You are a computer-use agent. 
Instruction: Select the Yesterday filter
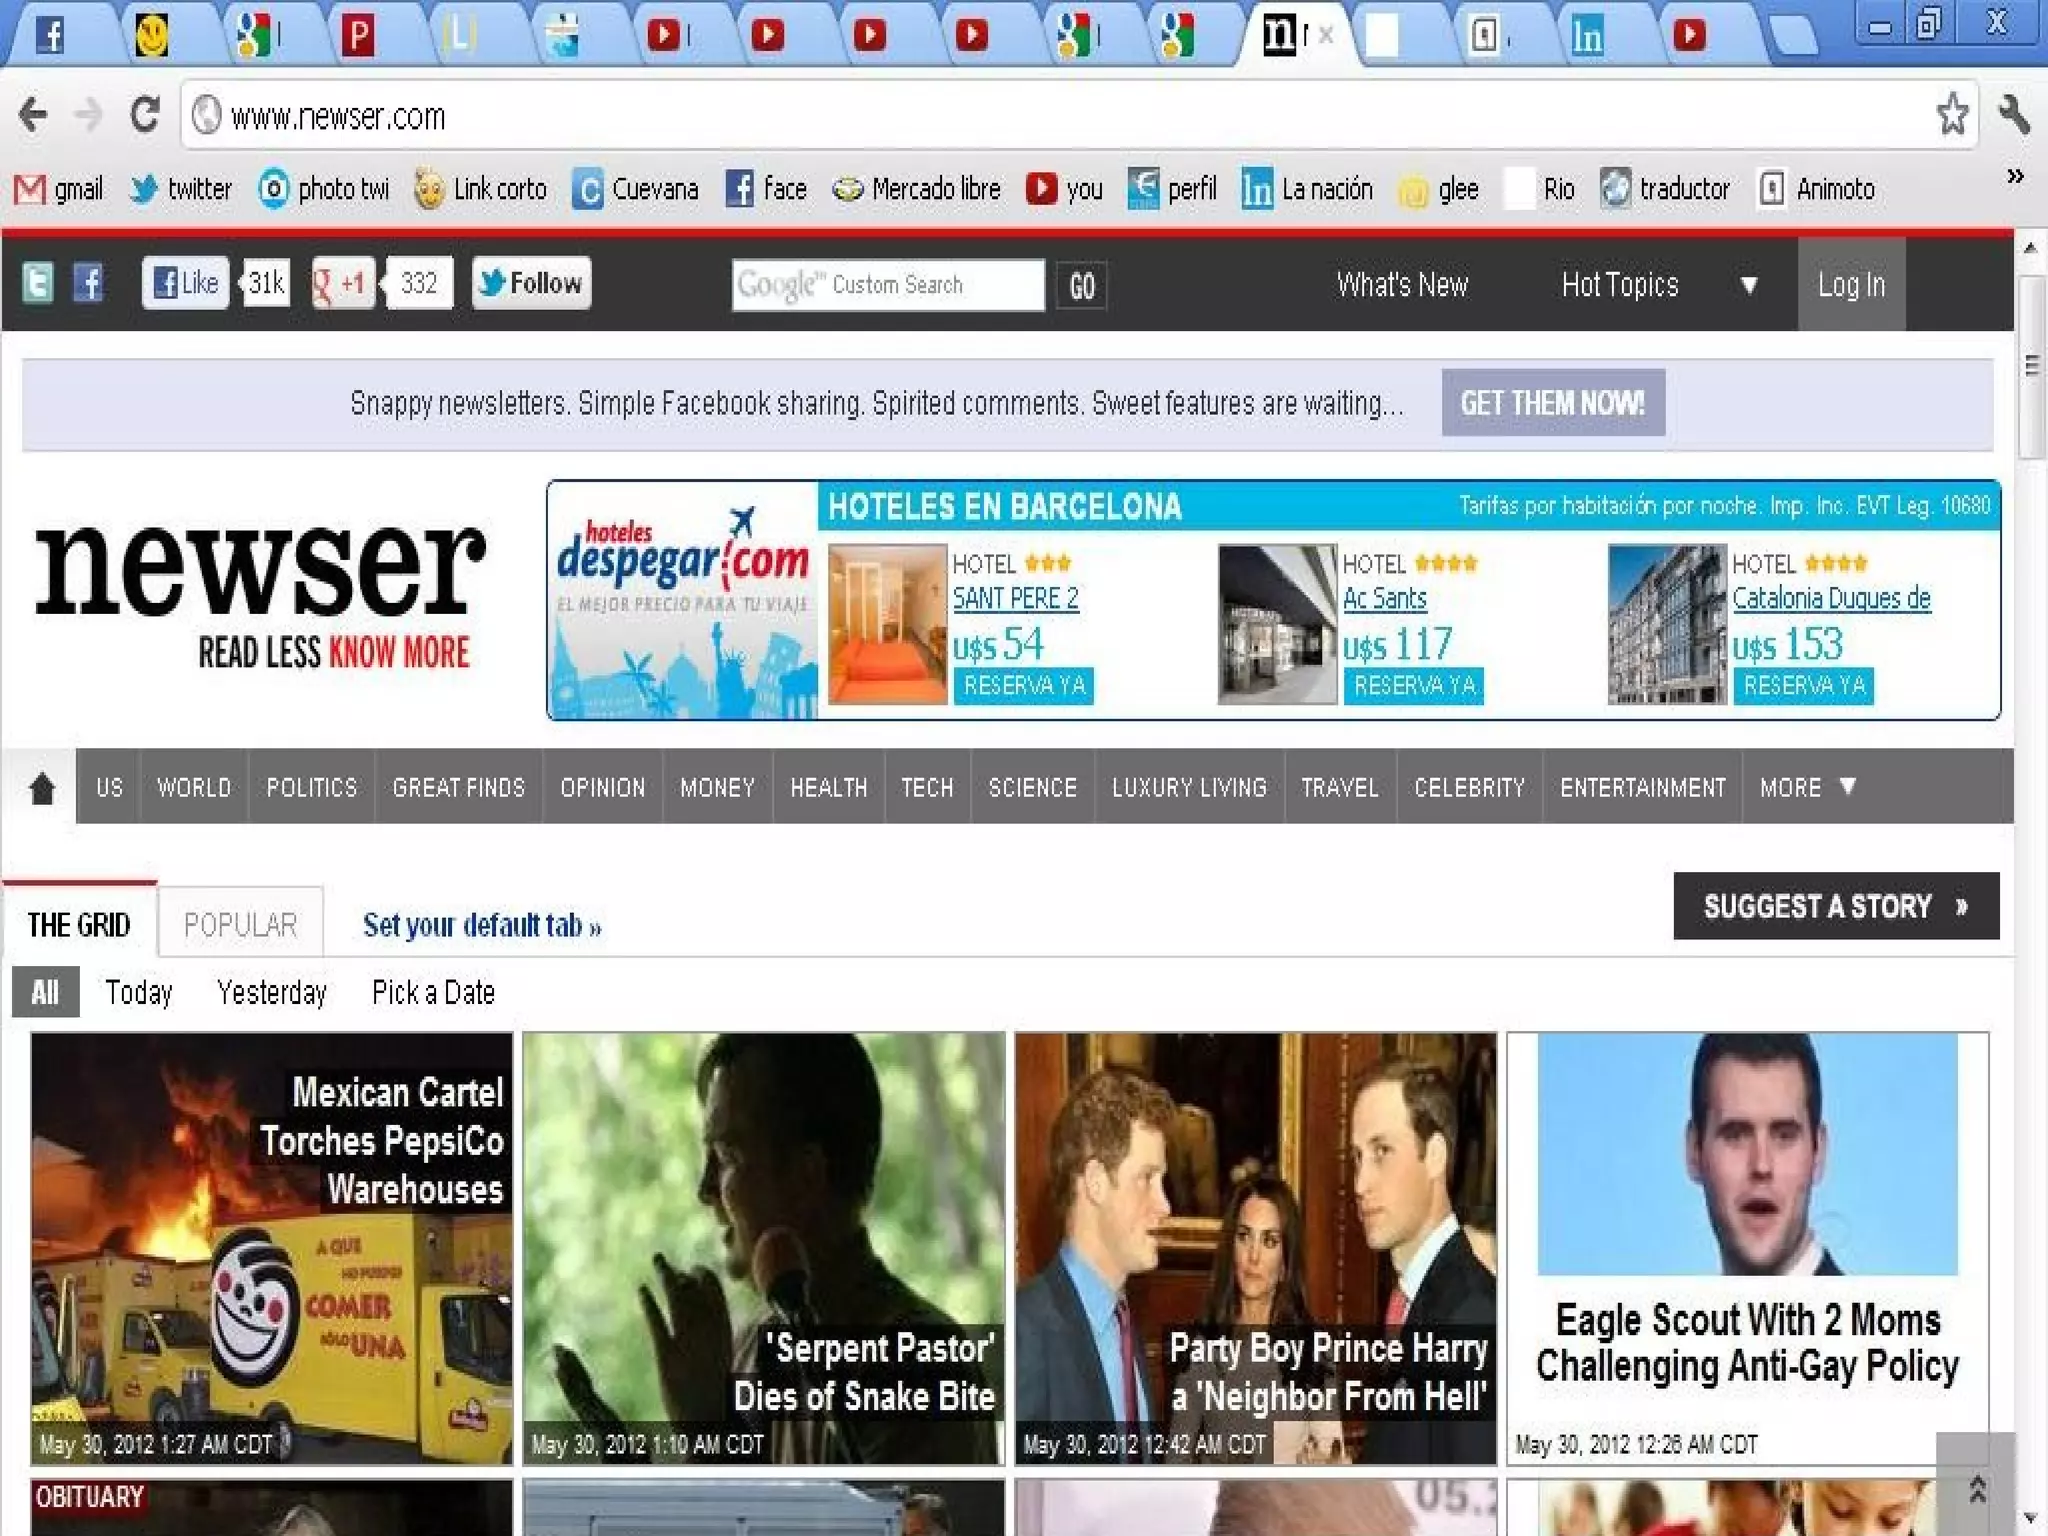[x=272, y=992]
